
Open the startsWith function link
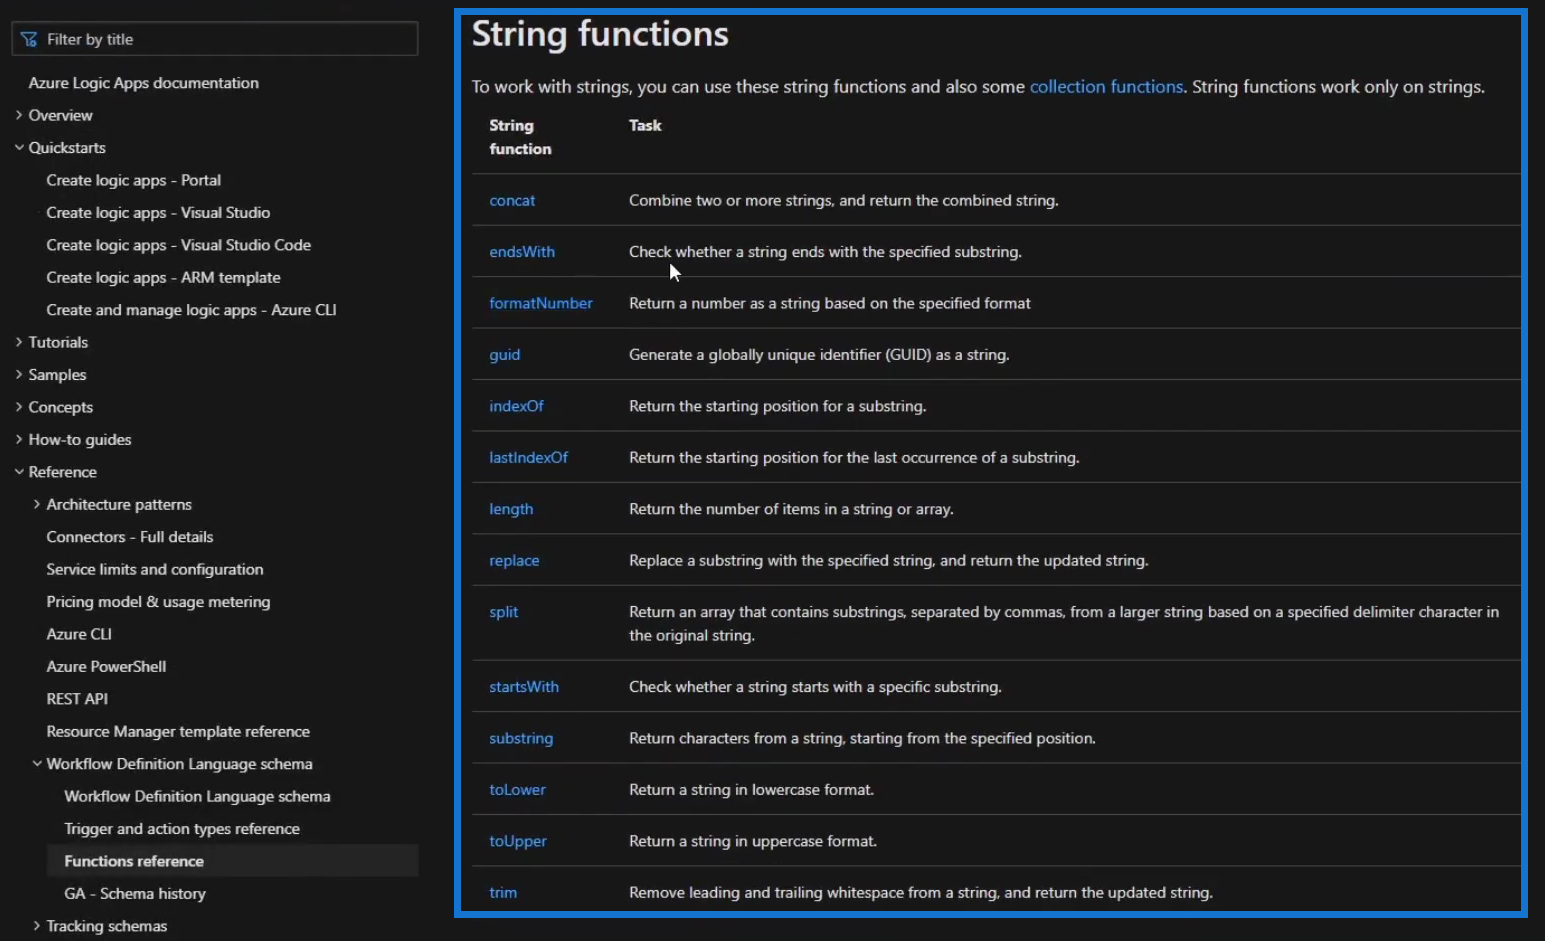pyautogui.click(x=524, y=687)
